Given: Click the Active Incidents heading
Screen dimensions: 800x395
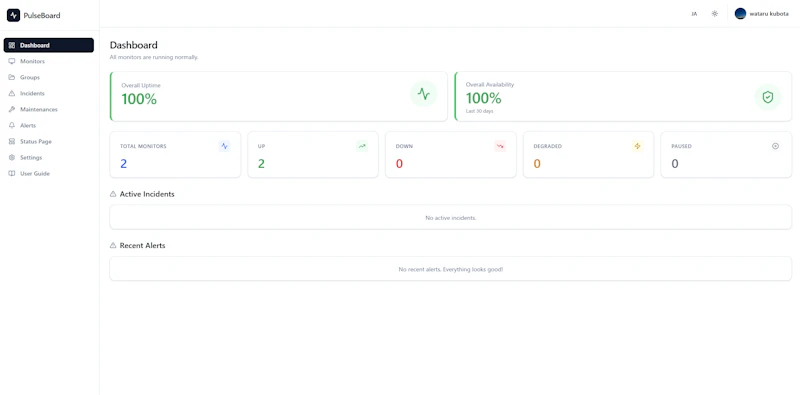Looking at the screenshot, I should pos(147,194).
